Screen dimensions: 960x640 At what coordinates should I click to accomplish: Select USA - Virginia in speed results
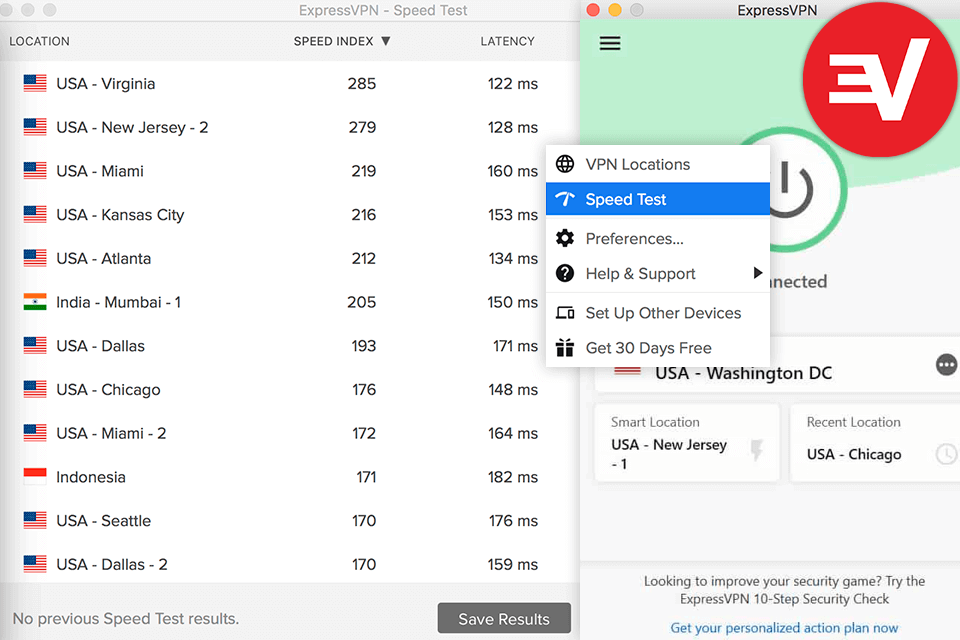[105, 83]
